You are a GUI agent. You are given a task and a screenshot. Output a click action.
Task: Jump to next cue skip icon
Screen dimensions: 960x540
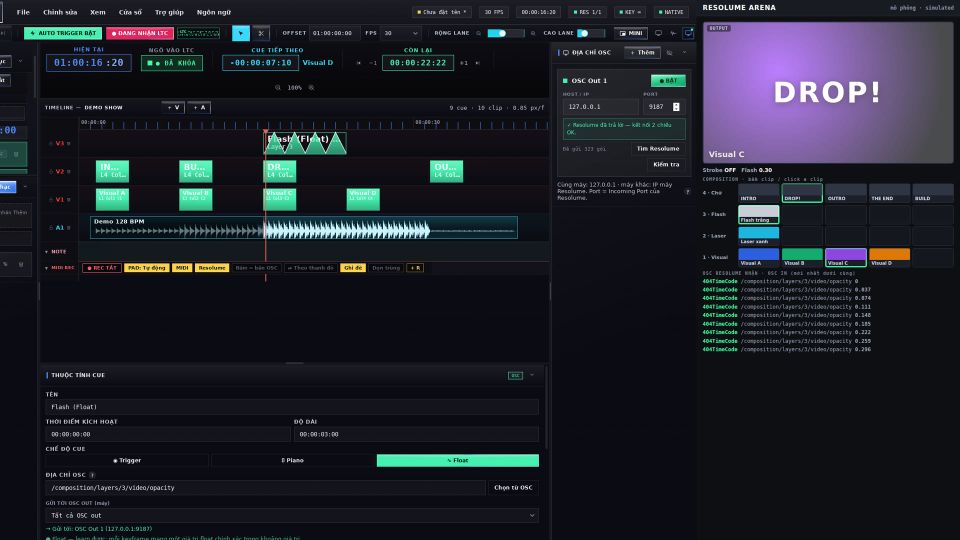coord(478,62)
